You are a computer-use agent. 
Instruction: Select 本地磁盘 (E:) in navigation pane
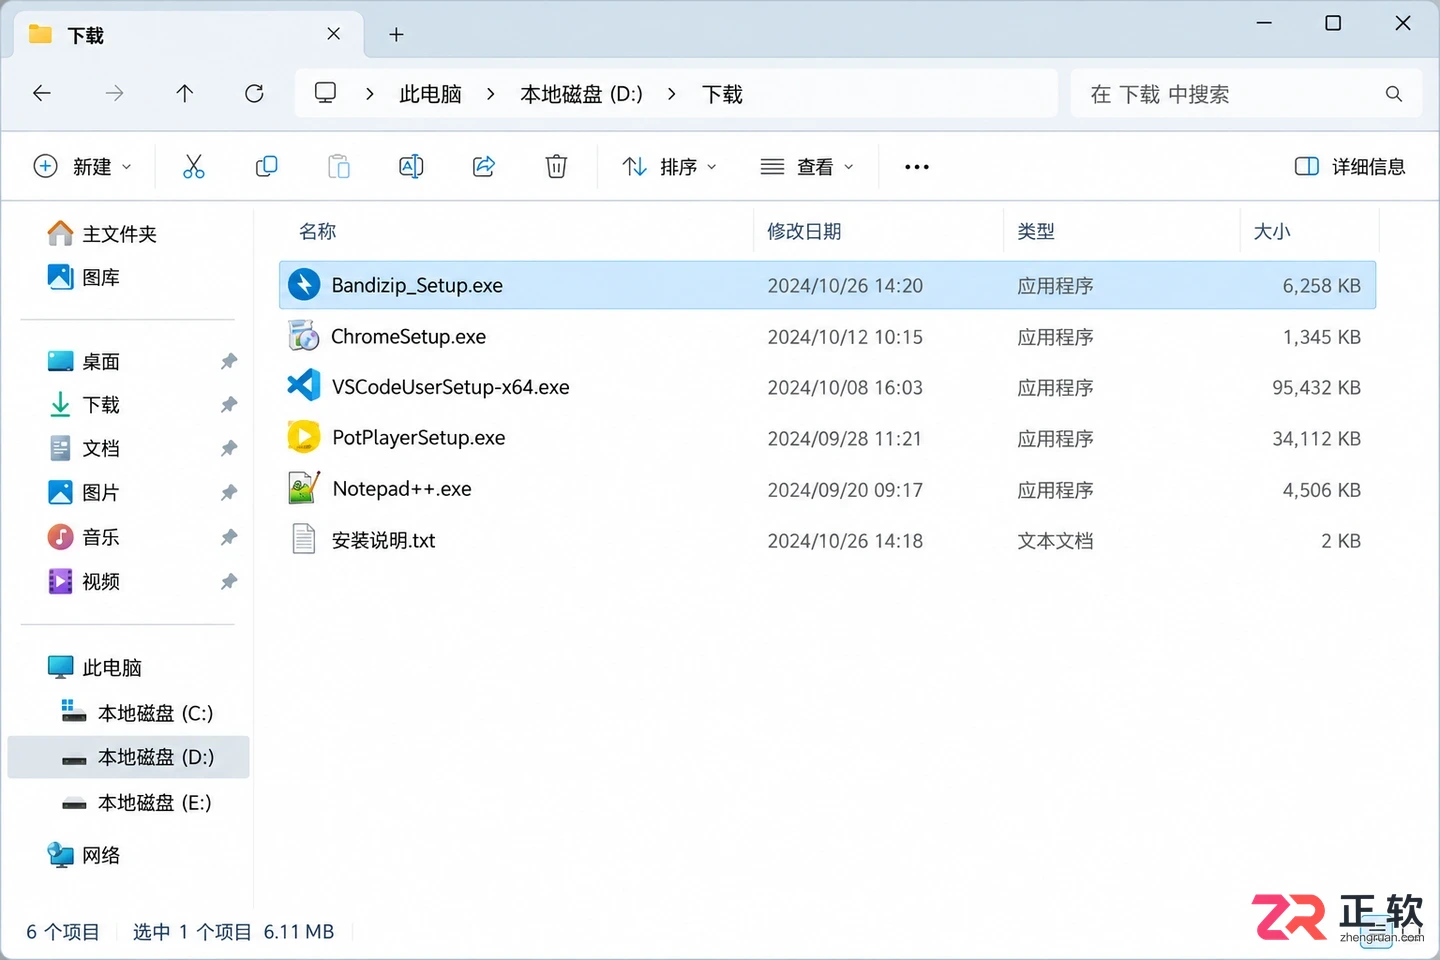[137, 803]
